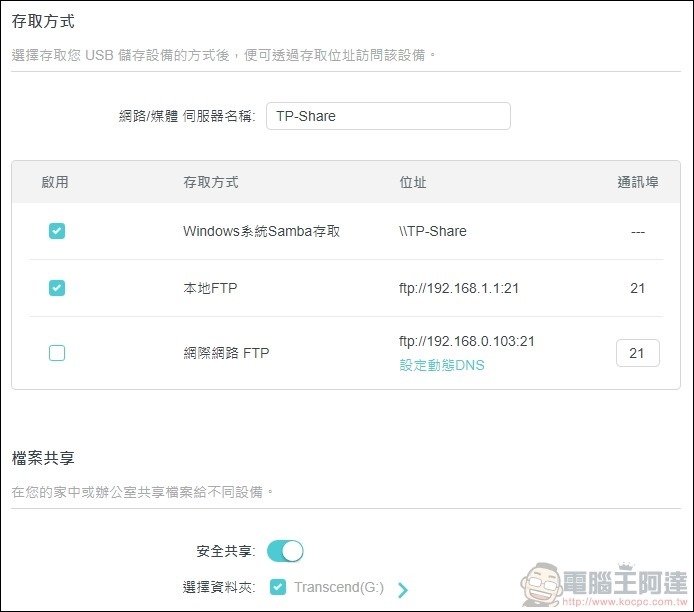Uncheck 本地FTP enable checkbox
The height and width of the screenshot is (612, 694).
(x=57, y=288)
